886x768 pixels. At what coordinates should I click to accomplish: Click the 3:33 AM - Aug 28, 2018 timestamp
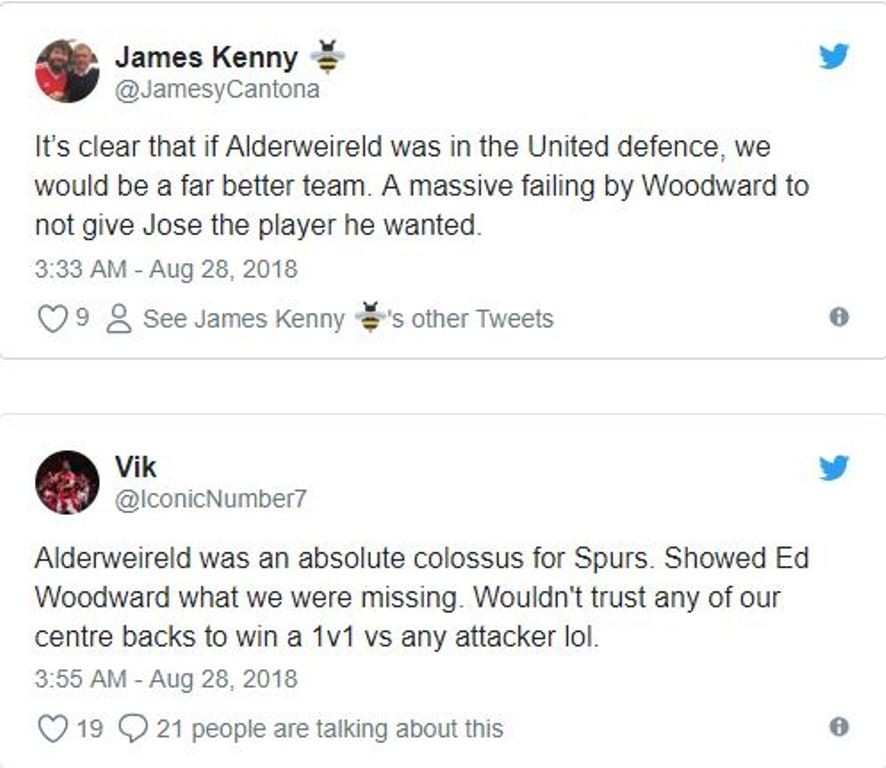[x=166, y=270]
